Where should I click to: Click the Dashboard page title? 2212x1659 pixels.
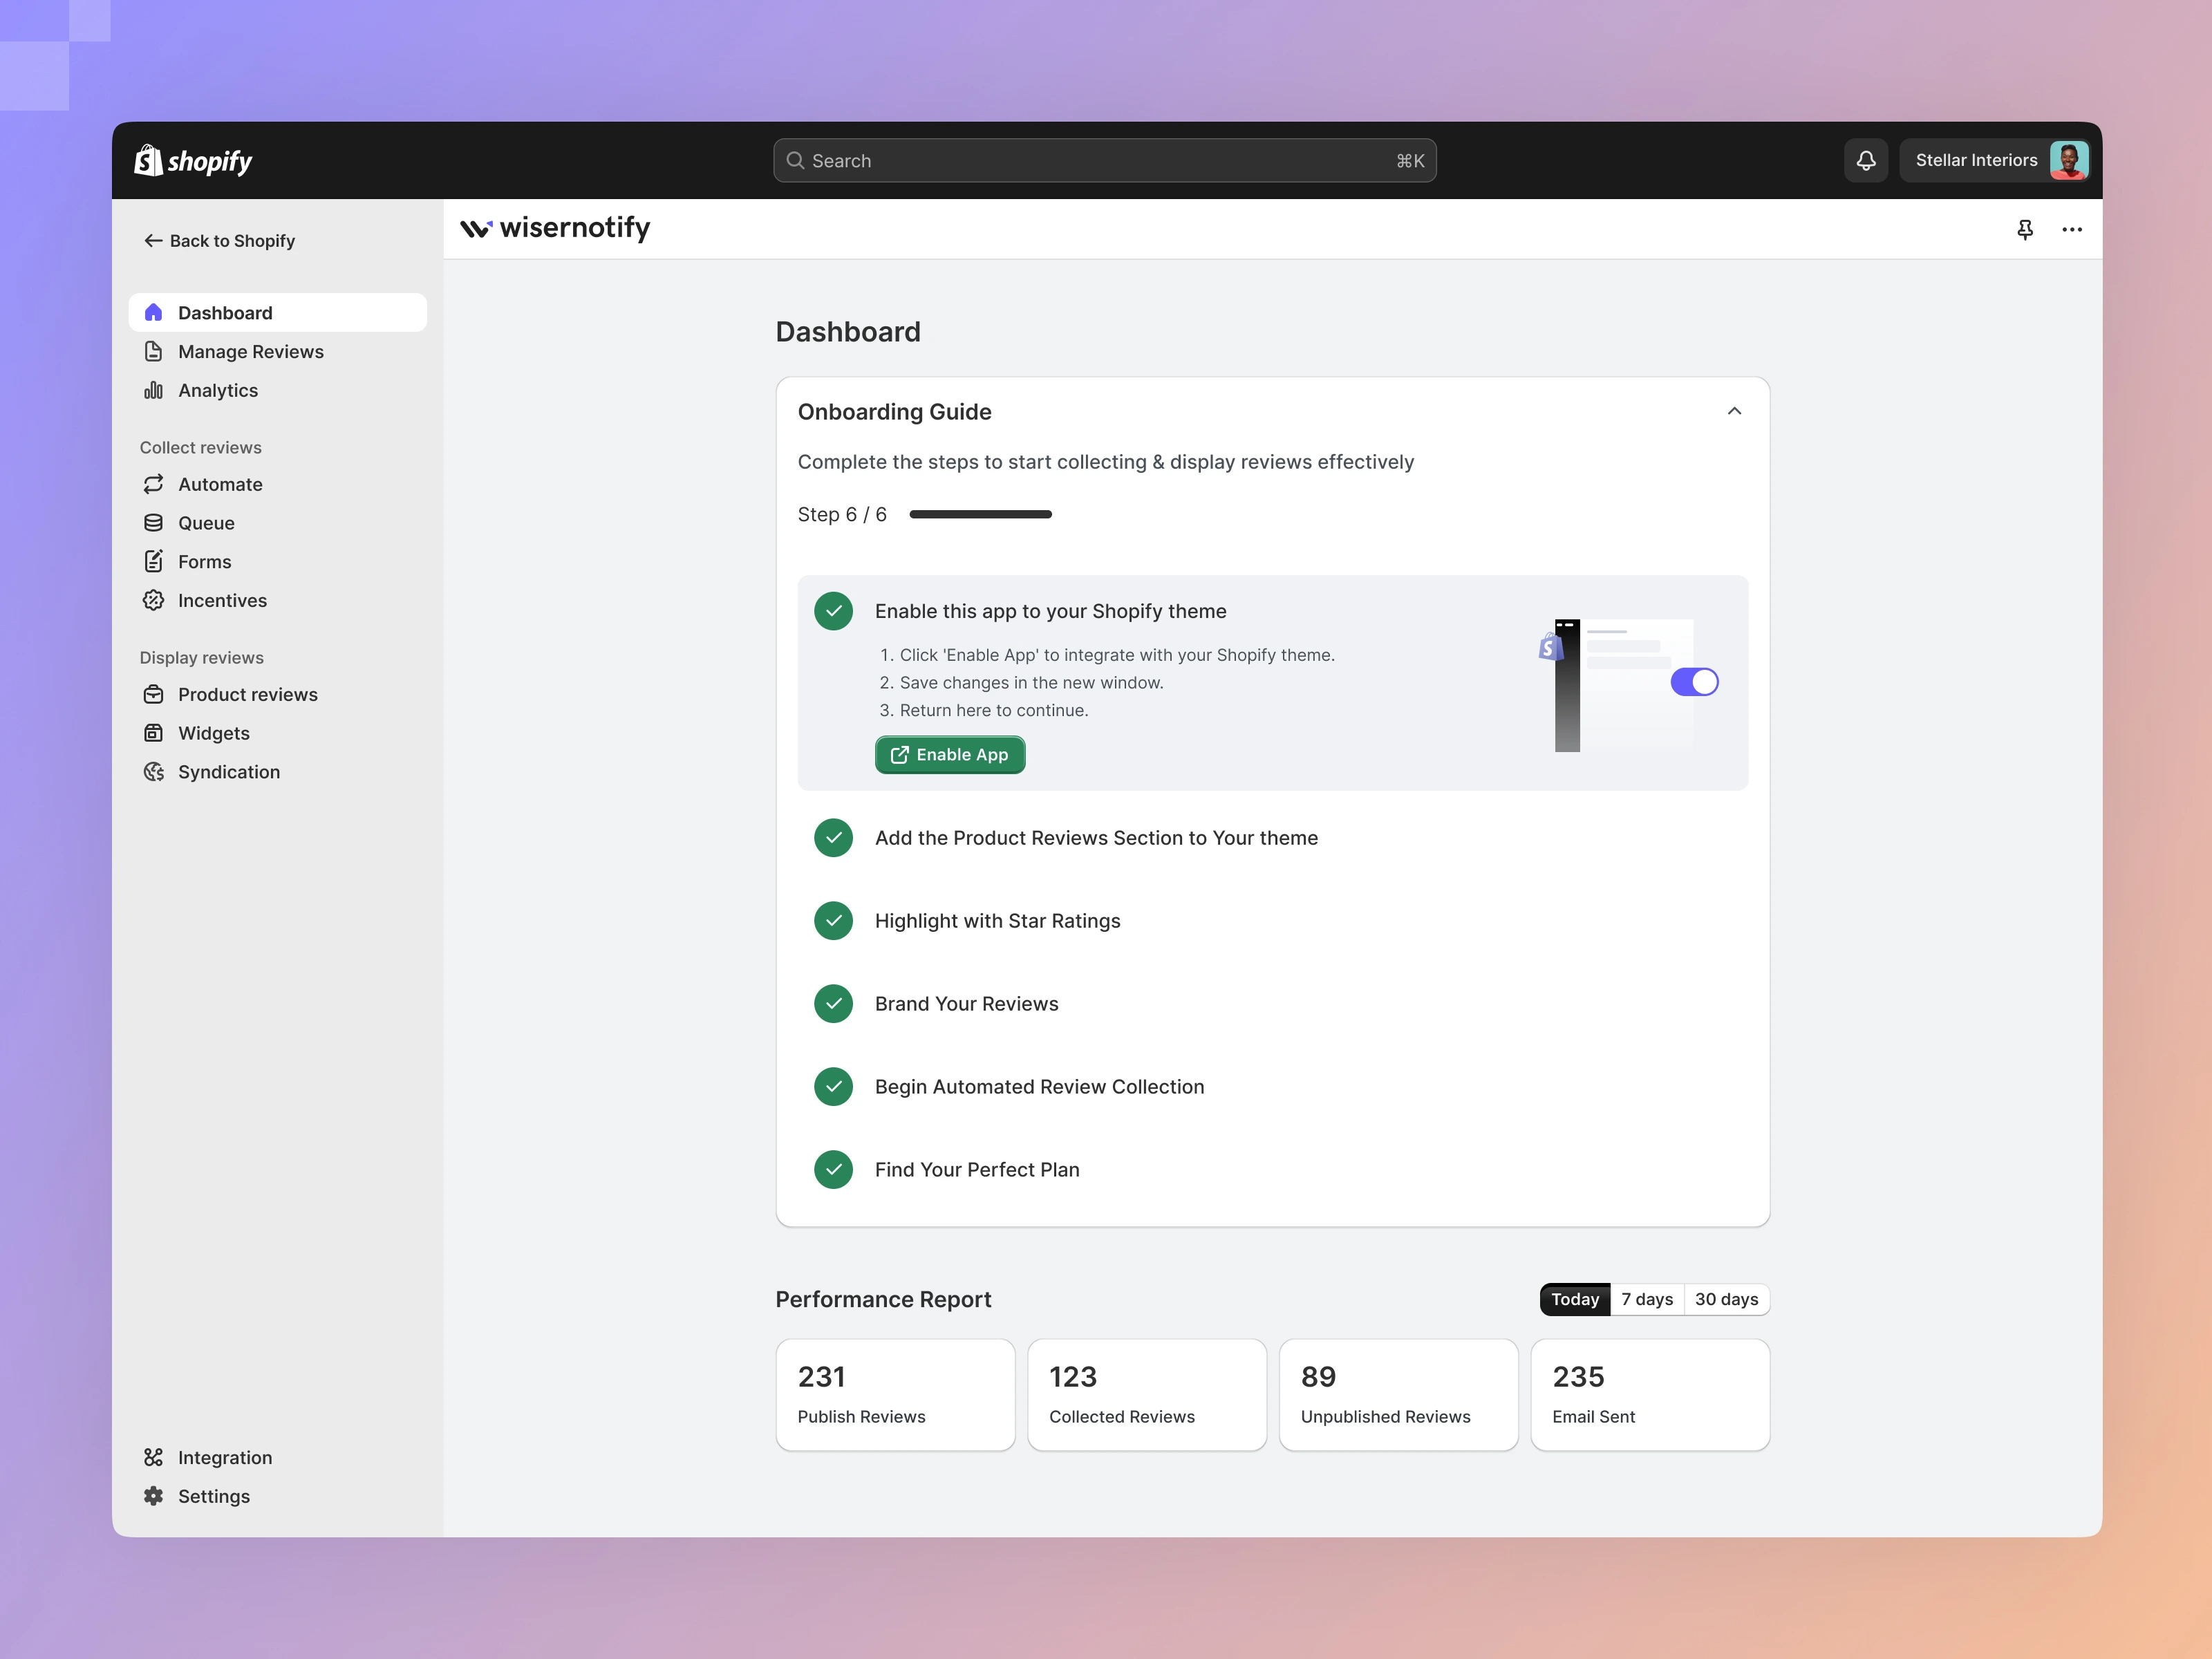click(x=848, y=332)
